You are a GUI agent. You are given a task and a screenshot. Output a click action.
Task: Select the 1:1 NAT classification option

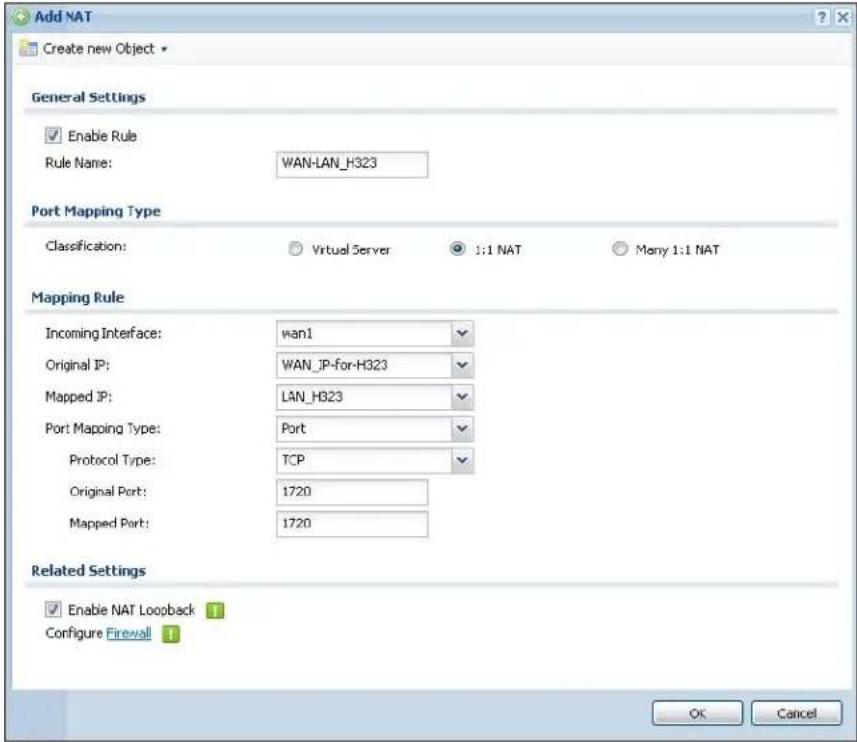[457, 249]
